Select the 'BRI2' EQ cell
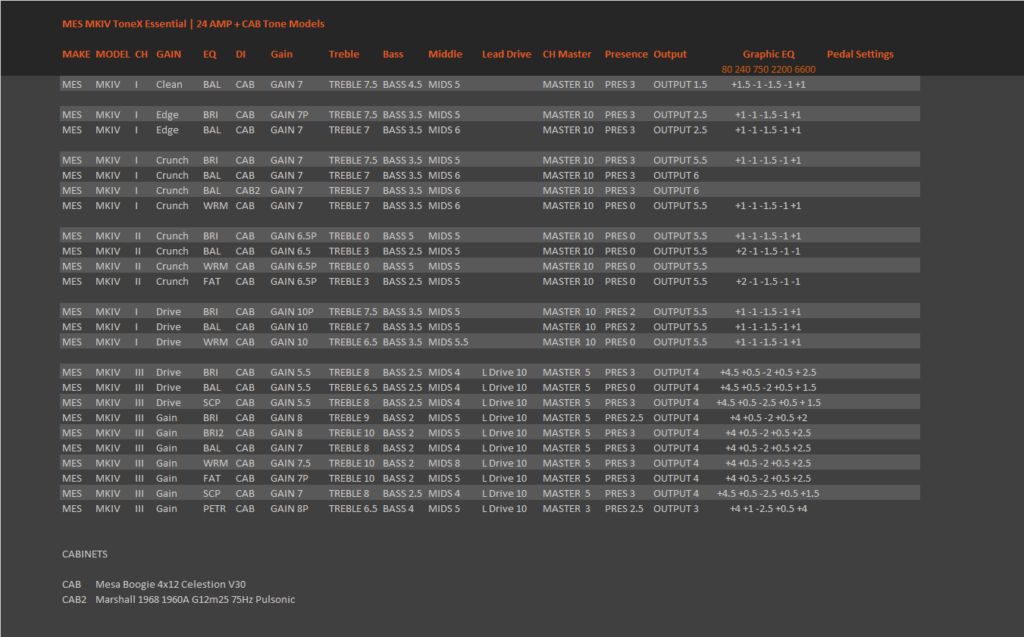Screen dimensions: 1024x637 pyautogui.click(x=213, y=433)
